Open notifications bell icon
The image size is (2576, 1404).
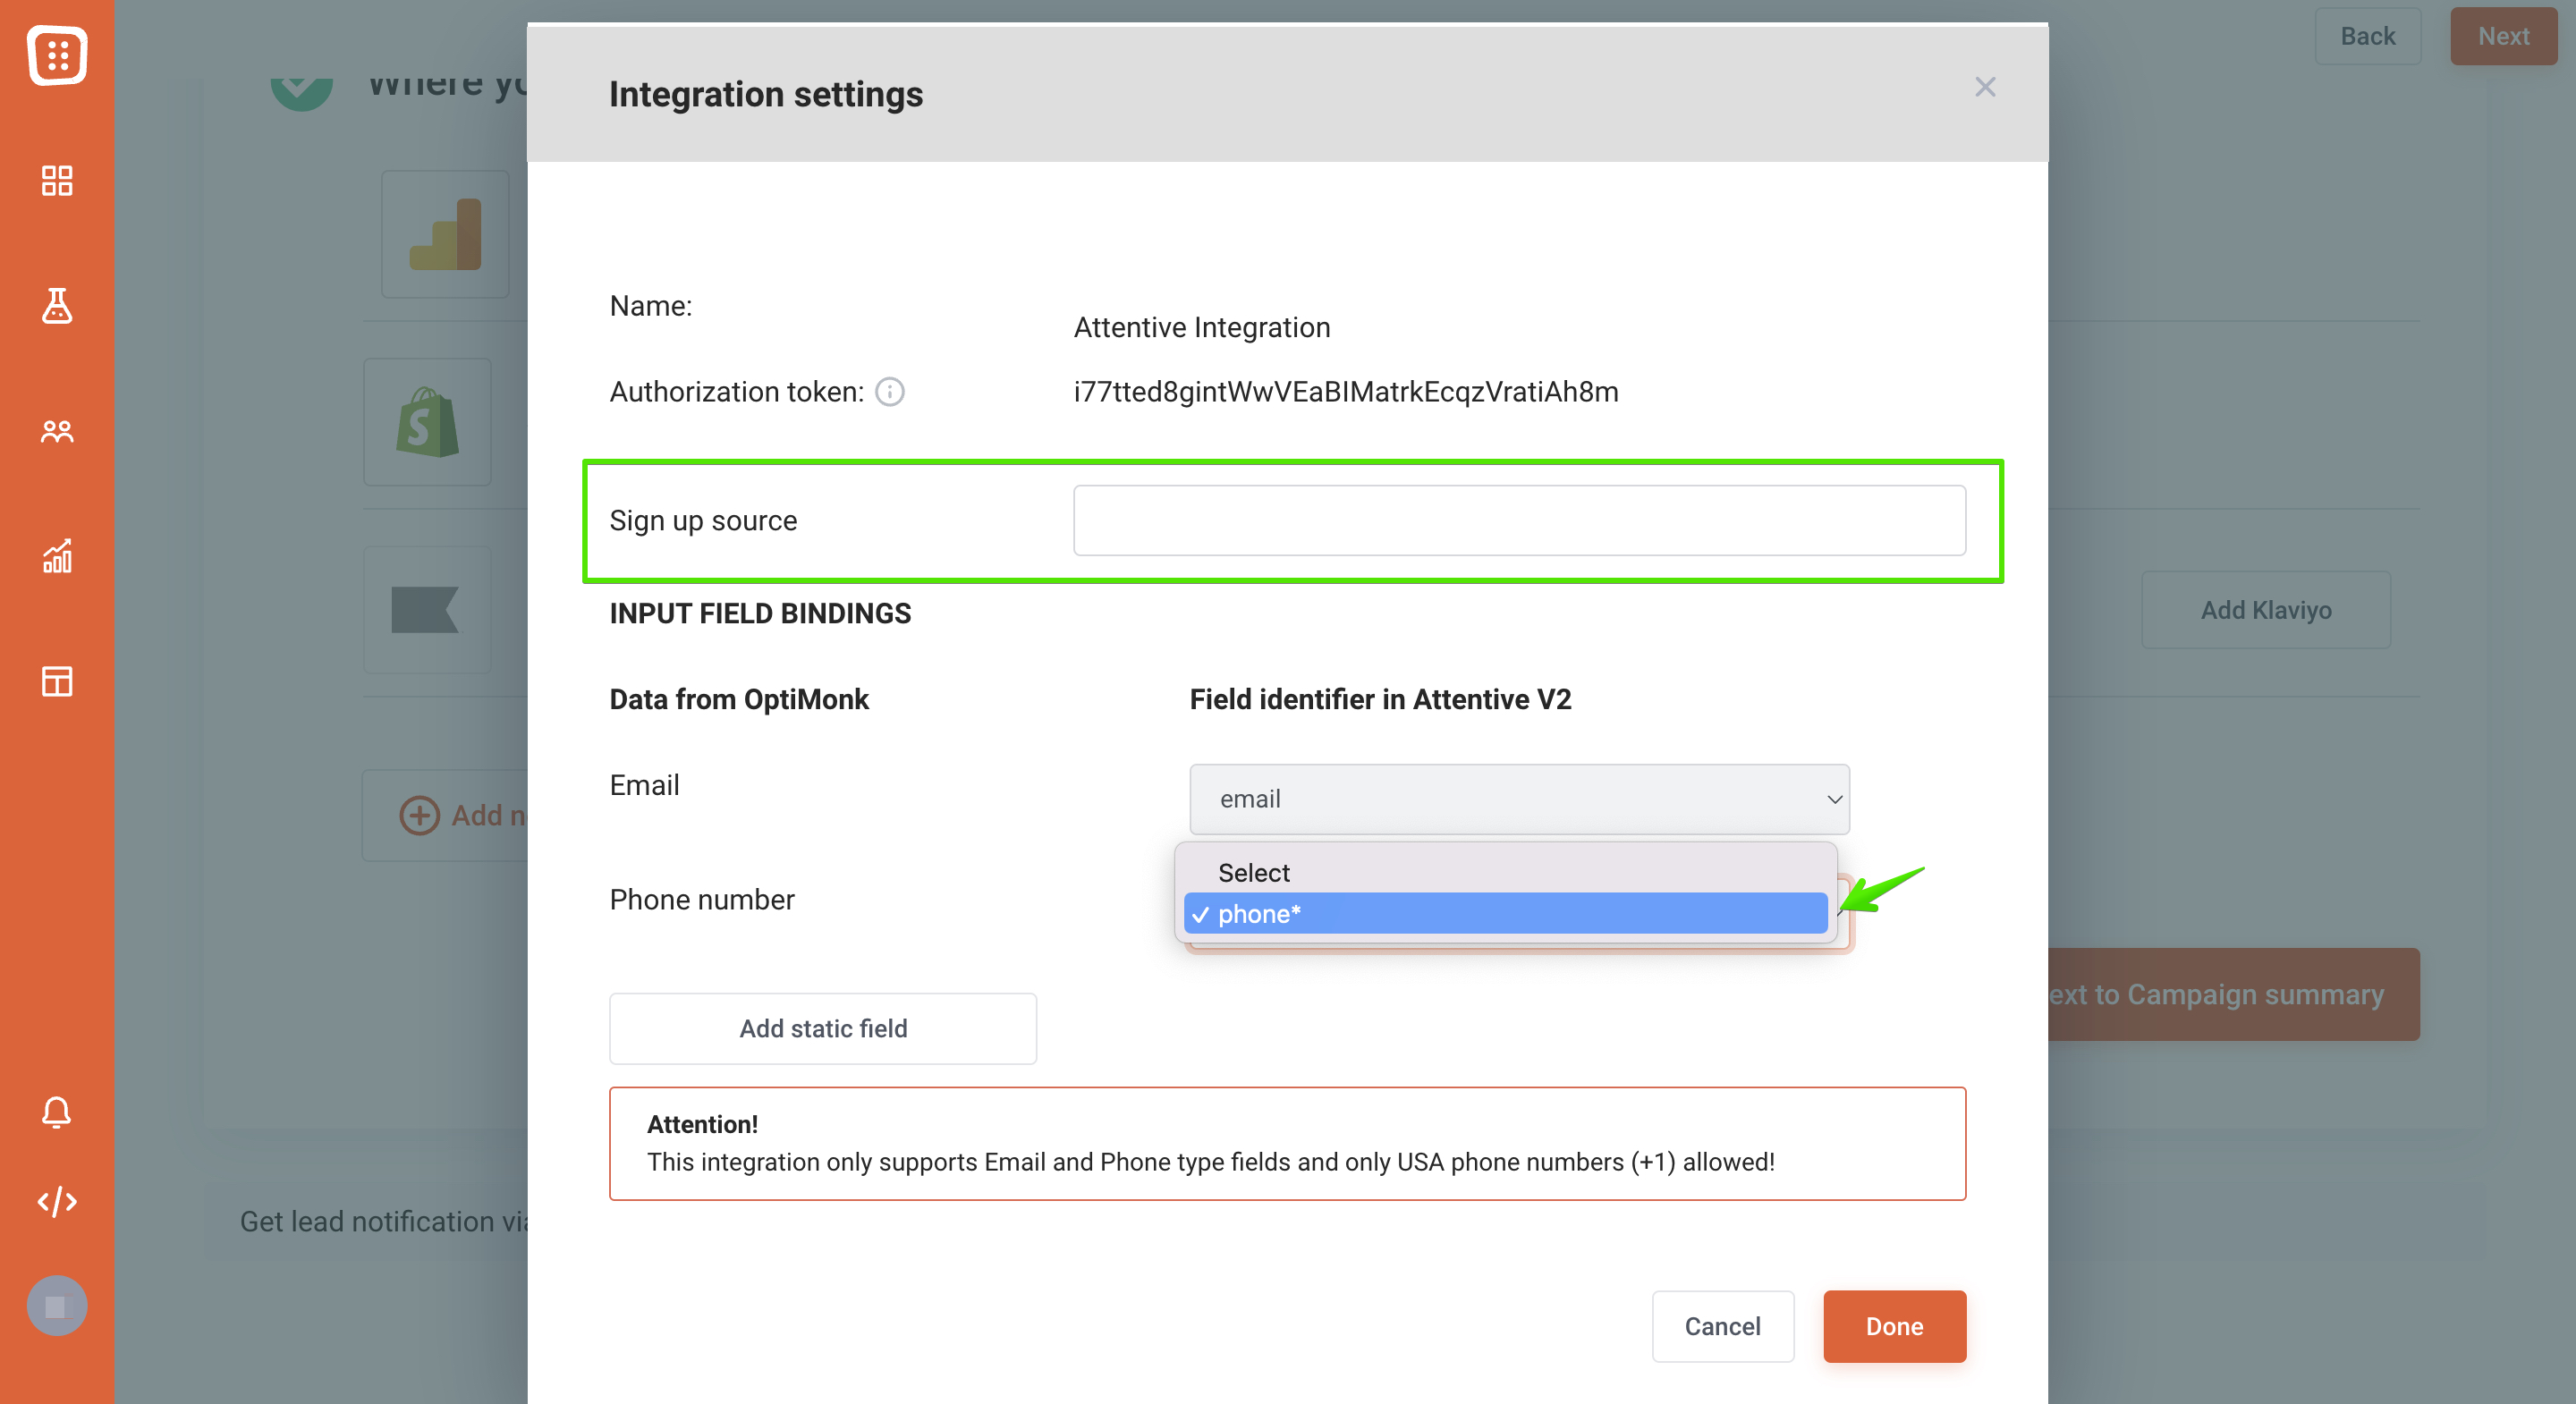(57, 1112)
